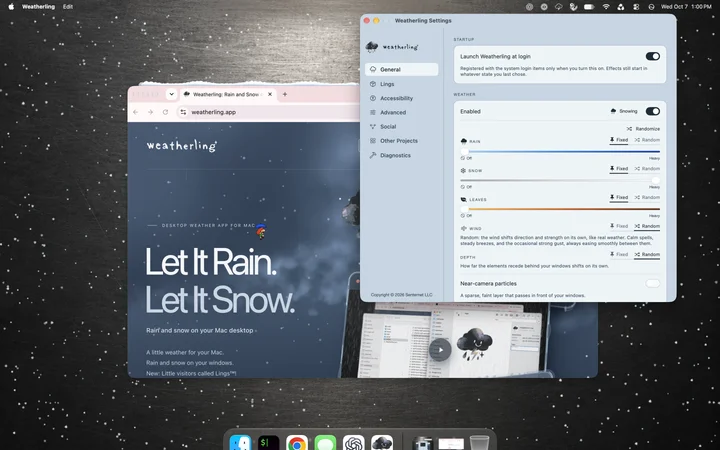720x450 pixels.
Task: Click the battery status icon
Action: click(589, 6)
